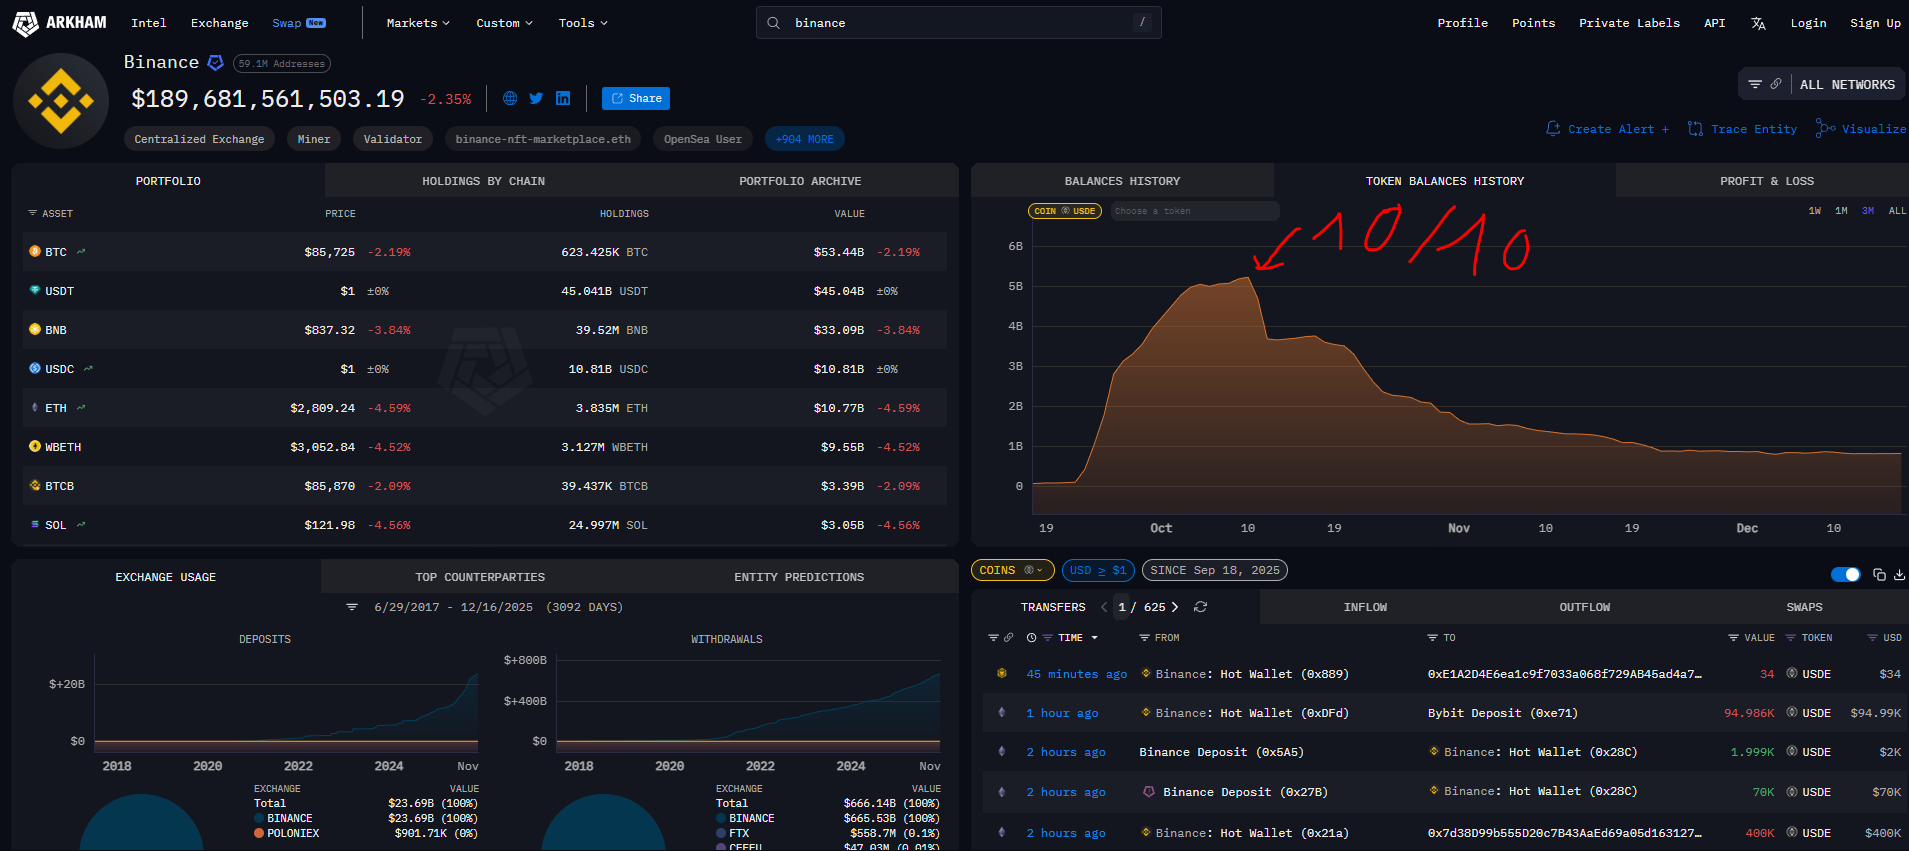Open the Swap page link

(298, 23)
